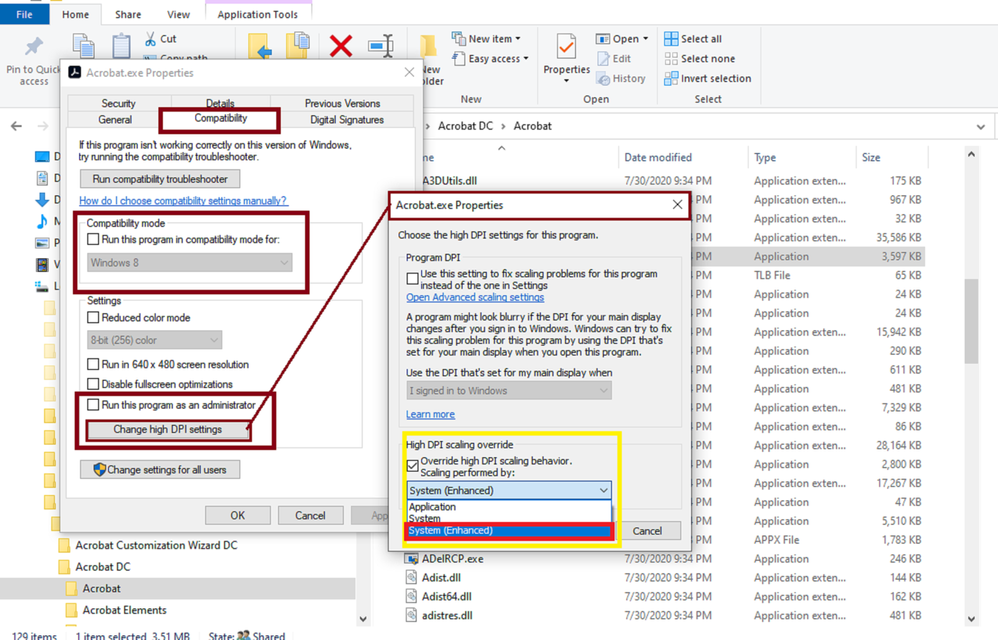Viewport: 998px width, 640px height.
Task: Click the Acrobat DC breadcrumb in address bar
Action: tap(465, 126)
